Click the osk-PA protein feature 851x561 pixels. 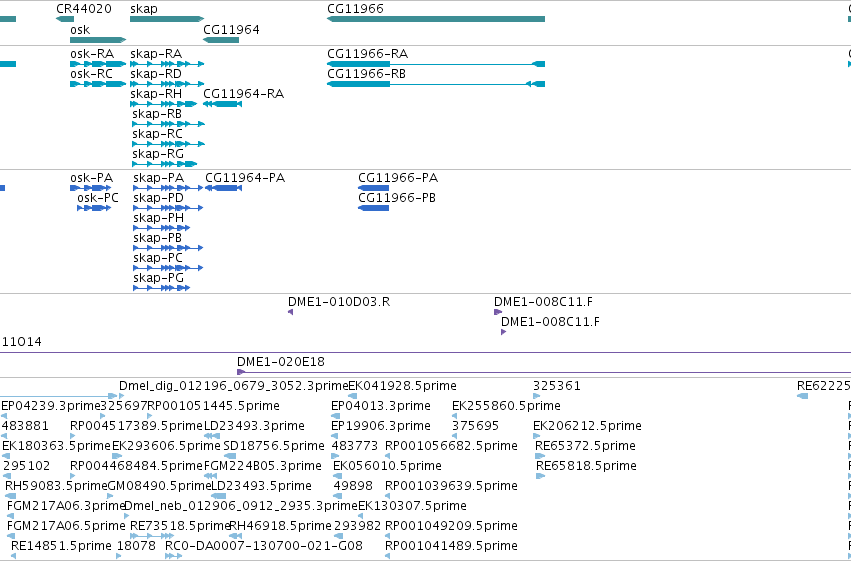pos(91,188)
